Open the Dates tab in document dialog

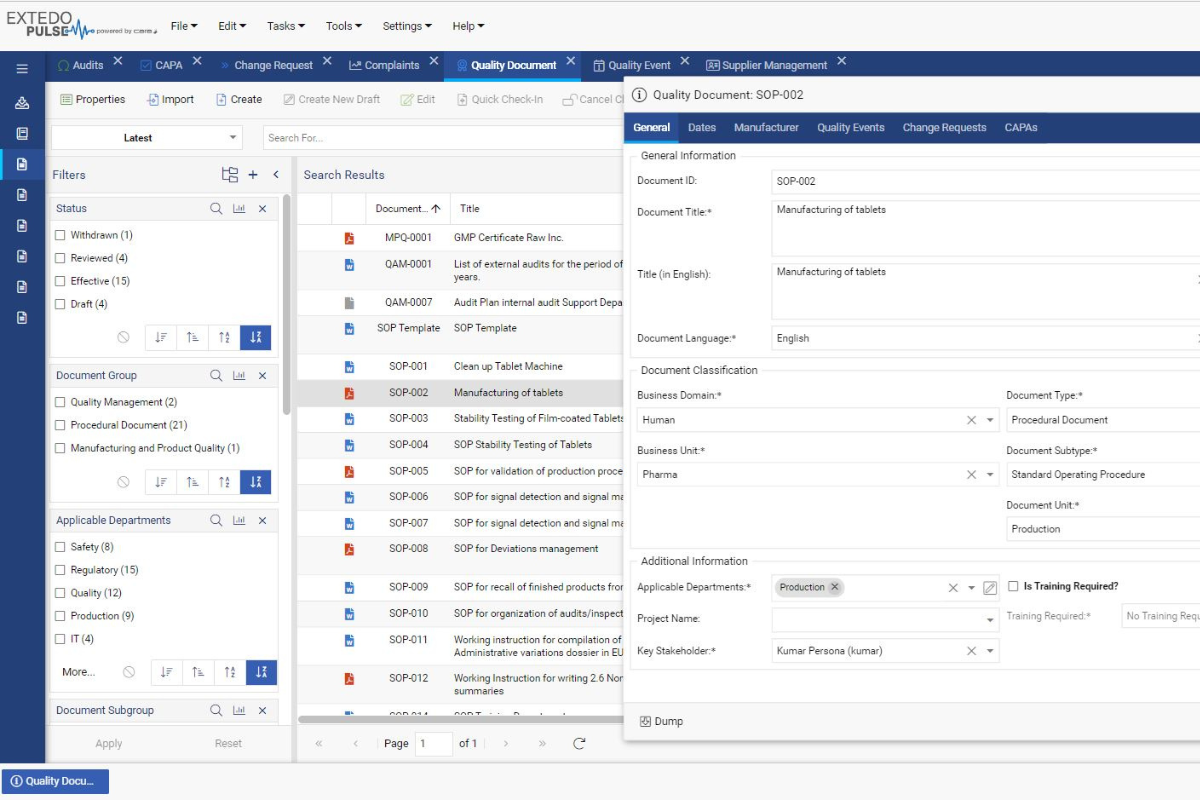[x=702, y=127]
